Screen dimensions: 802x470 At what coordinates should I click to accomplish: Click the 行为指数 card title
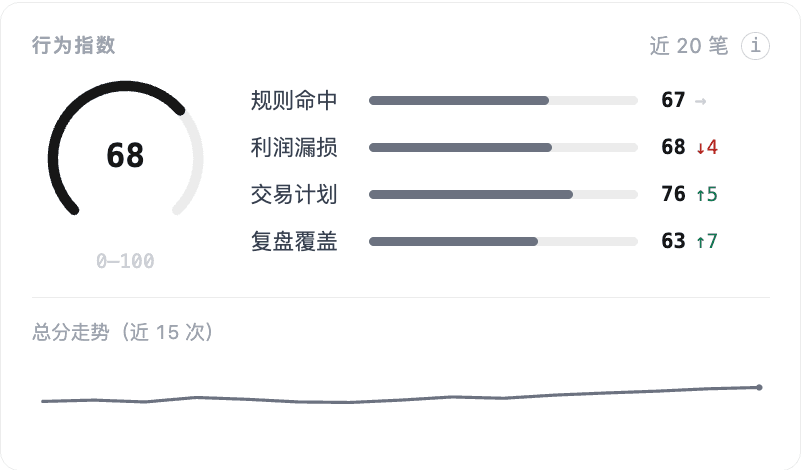pos(74,45)
